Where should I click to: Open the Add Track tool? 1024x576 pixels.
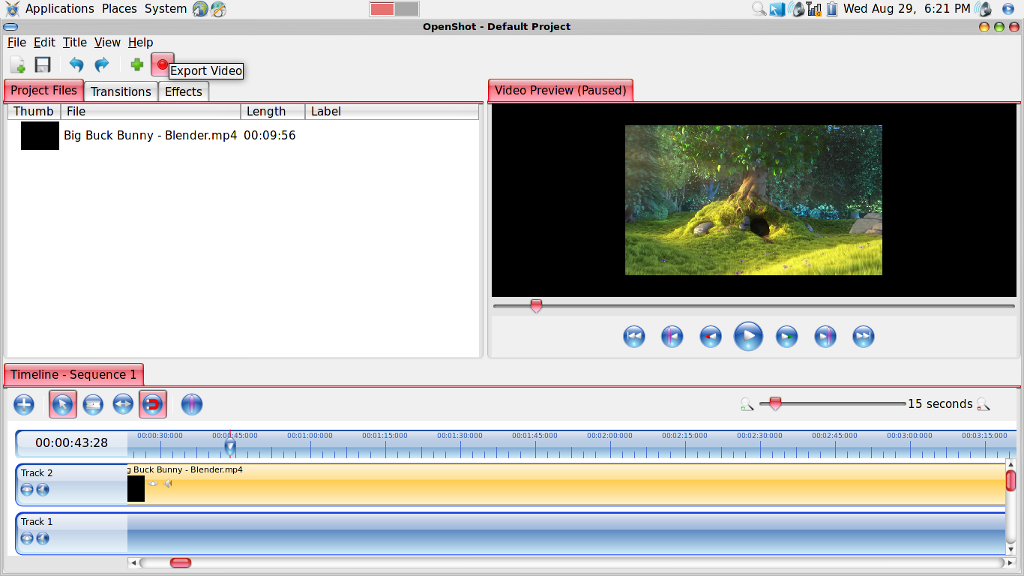tap(24, 404)
